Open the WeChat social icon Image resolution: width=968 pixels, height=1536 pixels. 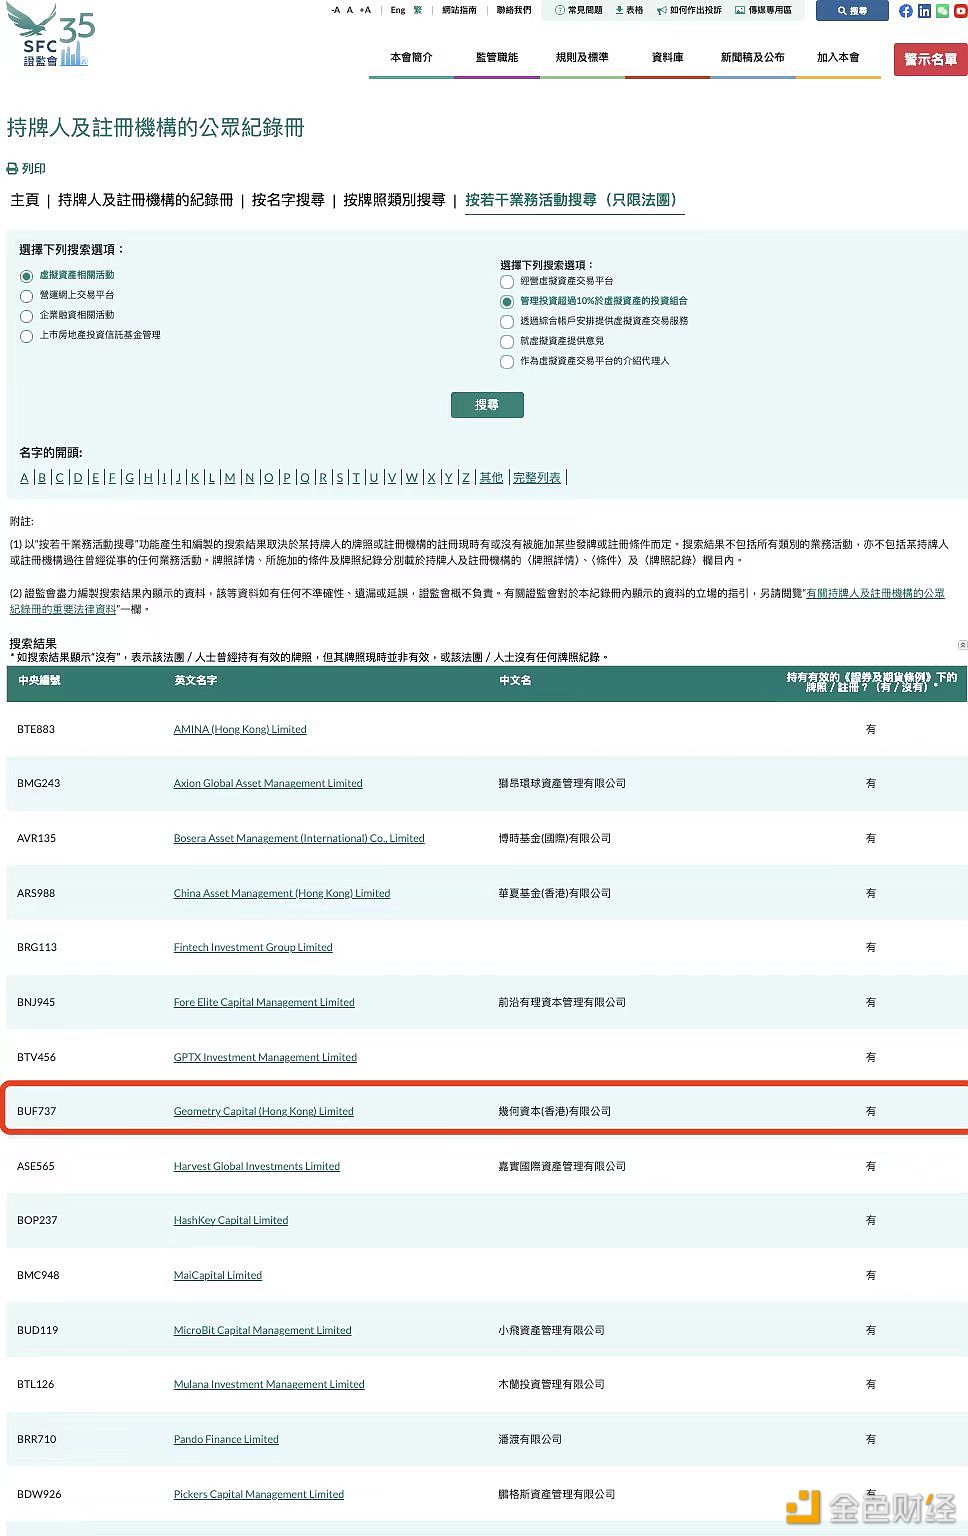942,11
